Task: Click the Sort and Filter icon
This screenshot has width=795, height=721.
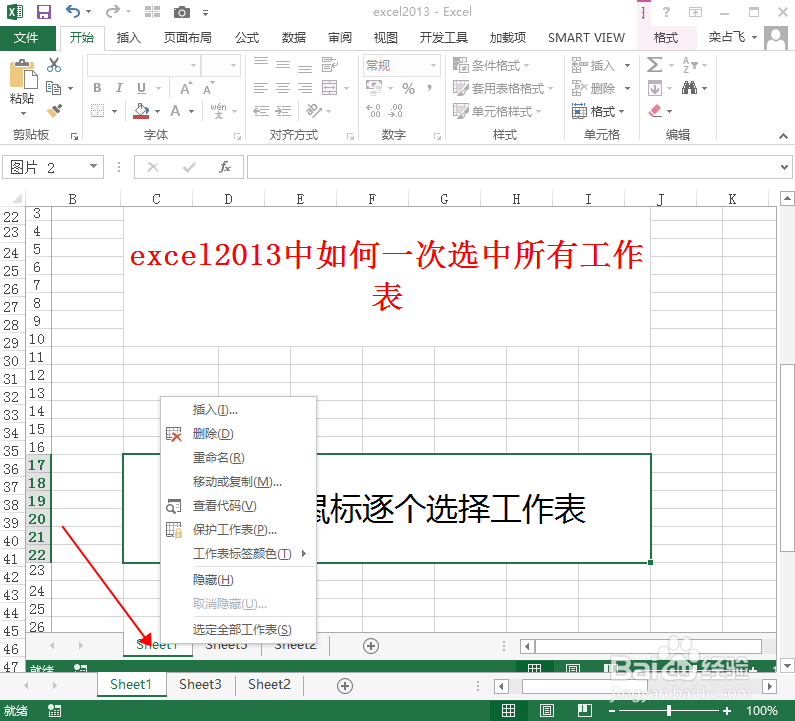Action: pyautogui.click(x=690, y=65)
